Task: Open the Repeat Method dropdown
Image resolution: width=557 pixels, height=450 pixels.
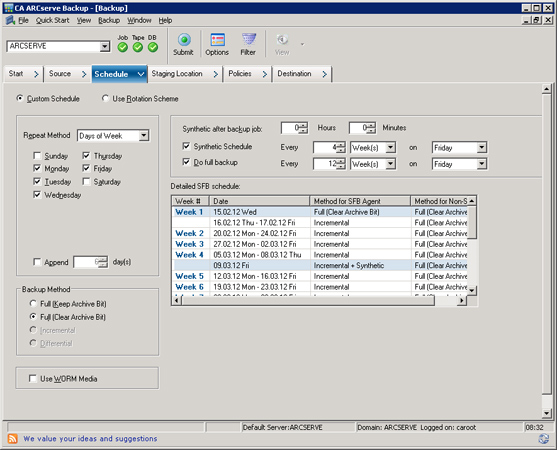Action: [144, 135]
